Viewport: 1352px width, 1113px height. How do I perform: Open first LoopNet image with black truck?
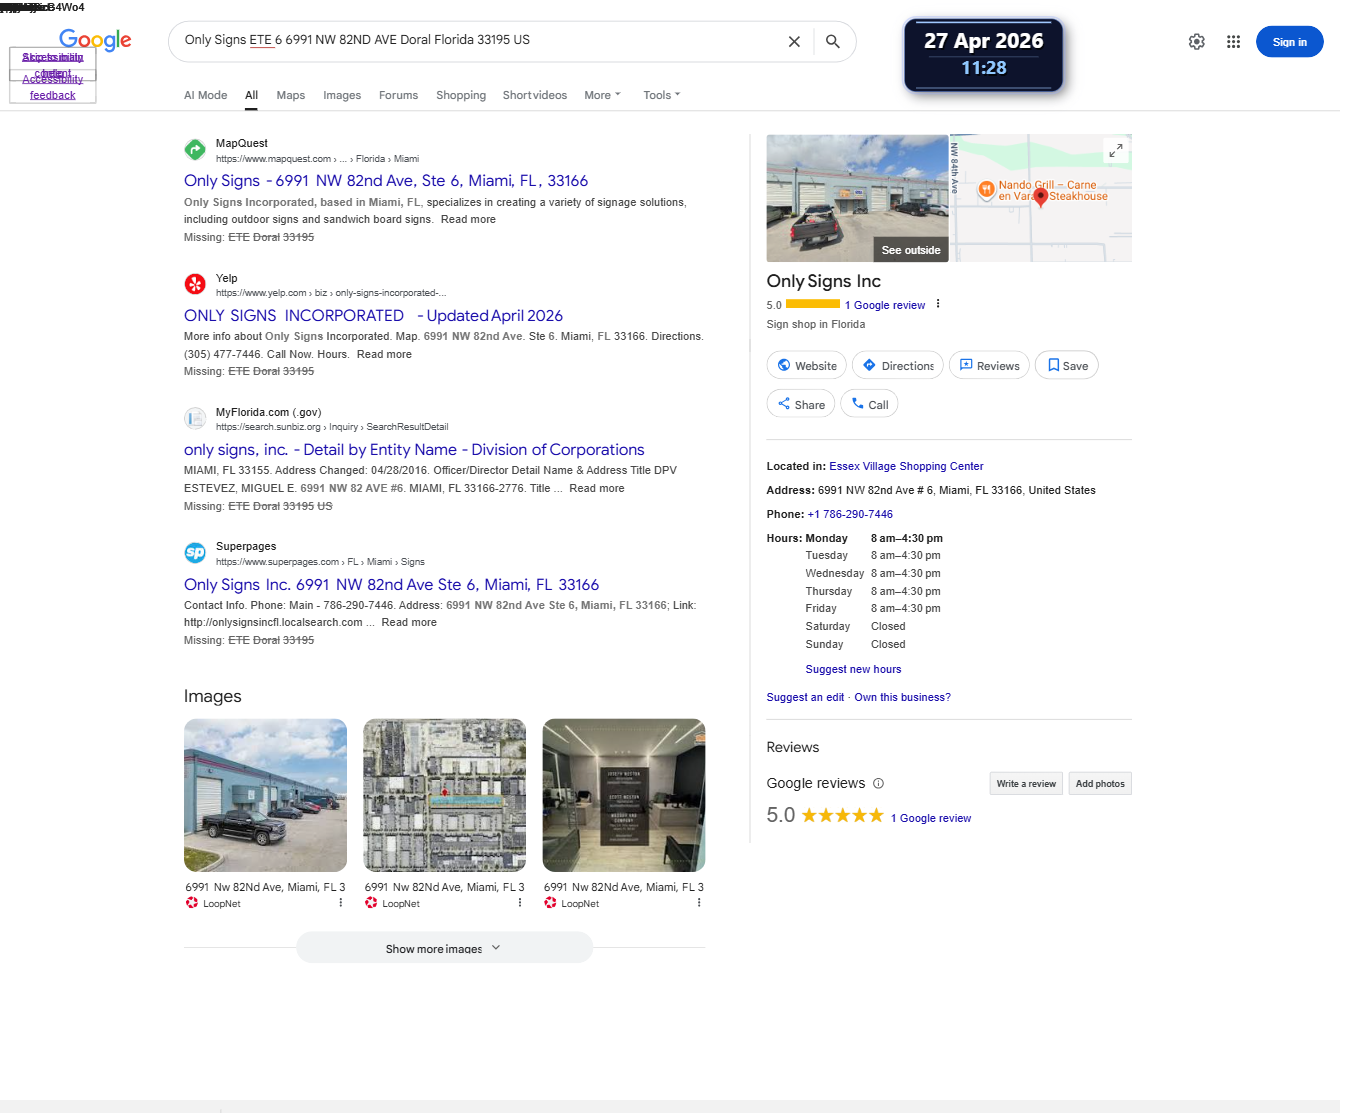(265, 795)
